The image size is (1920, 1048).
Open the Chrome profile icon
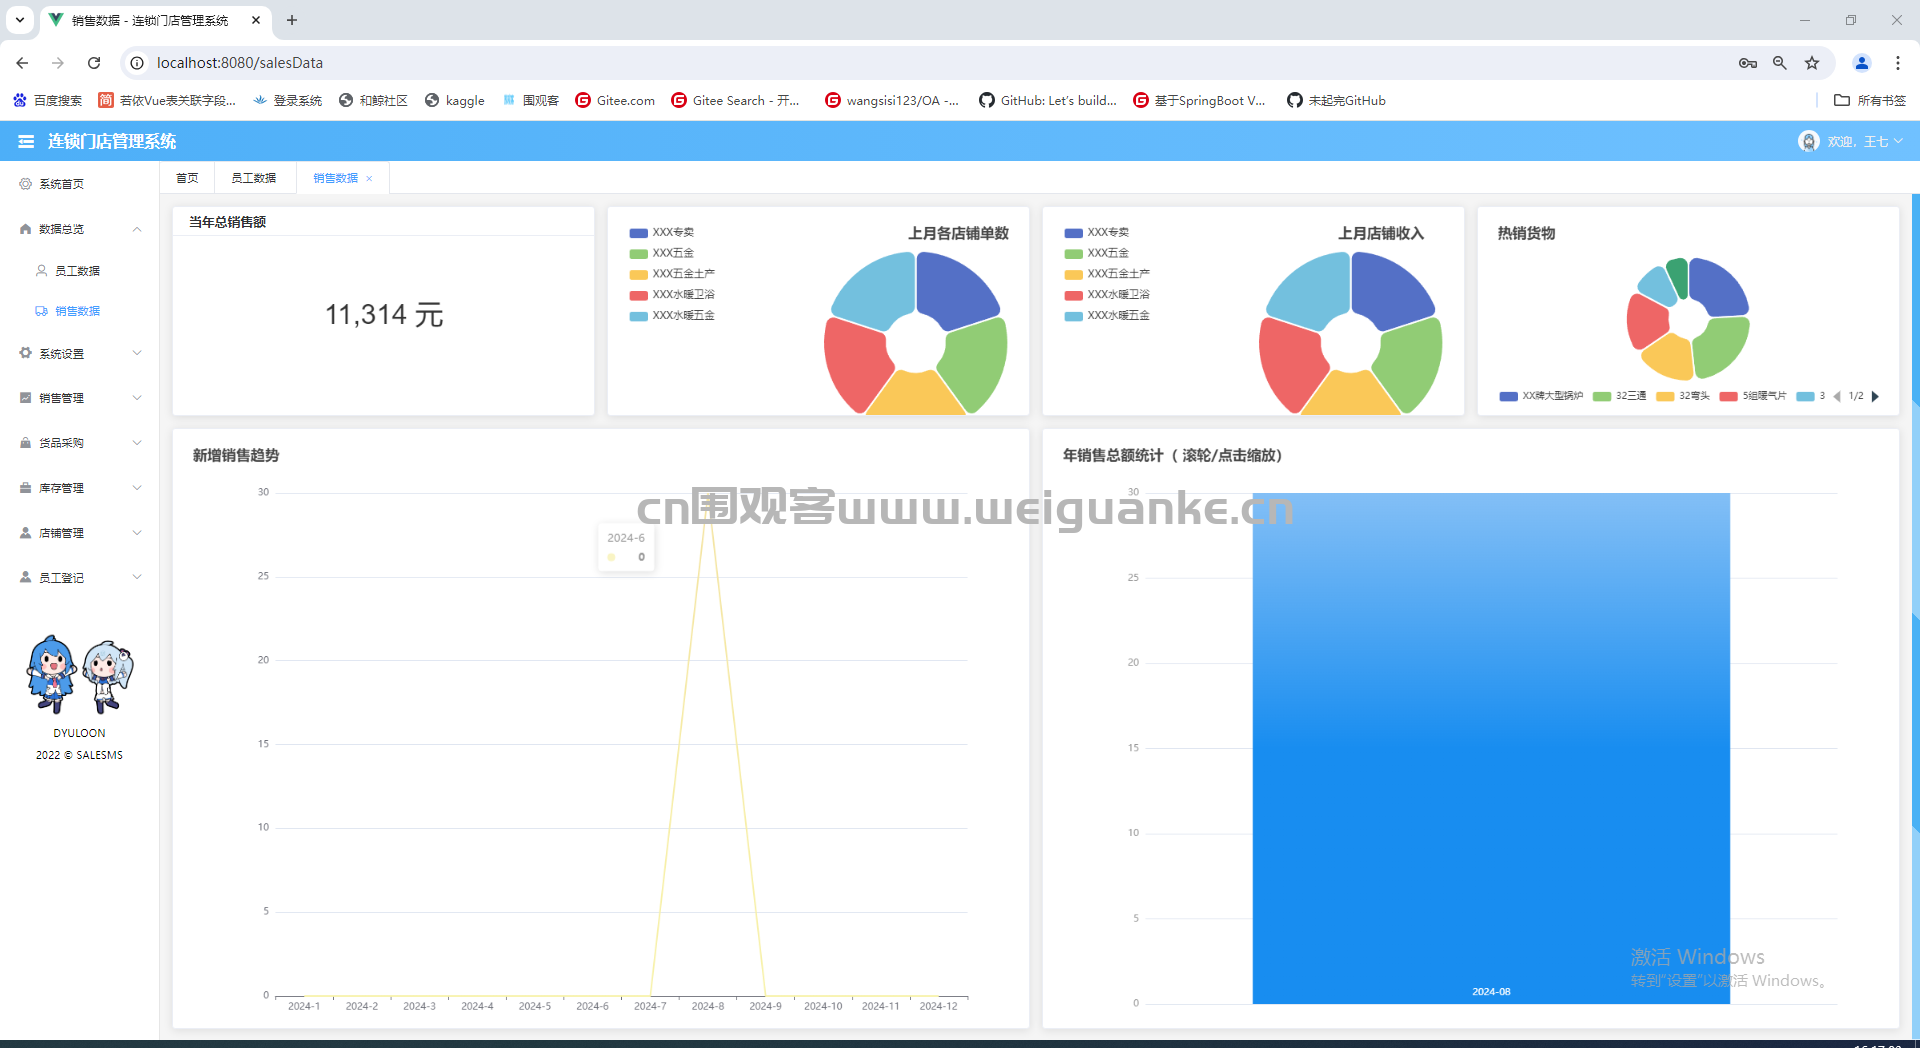(1862, 63)
